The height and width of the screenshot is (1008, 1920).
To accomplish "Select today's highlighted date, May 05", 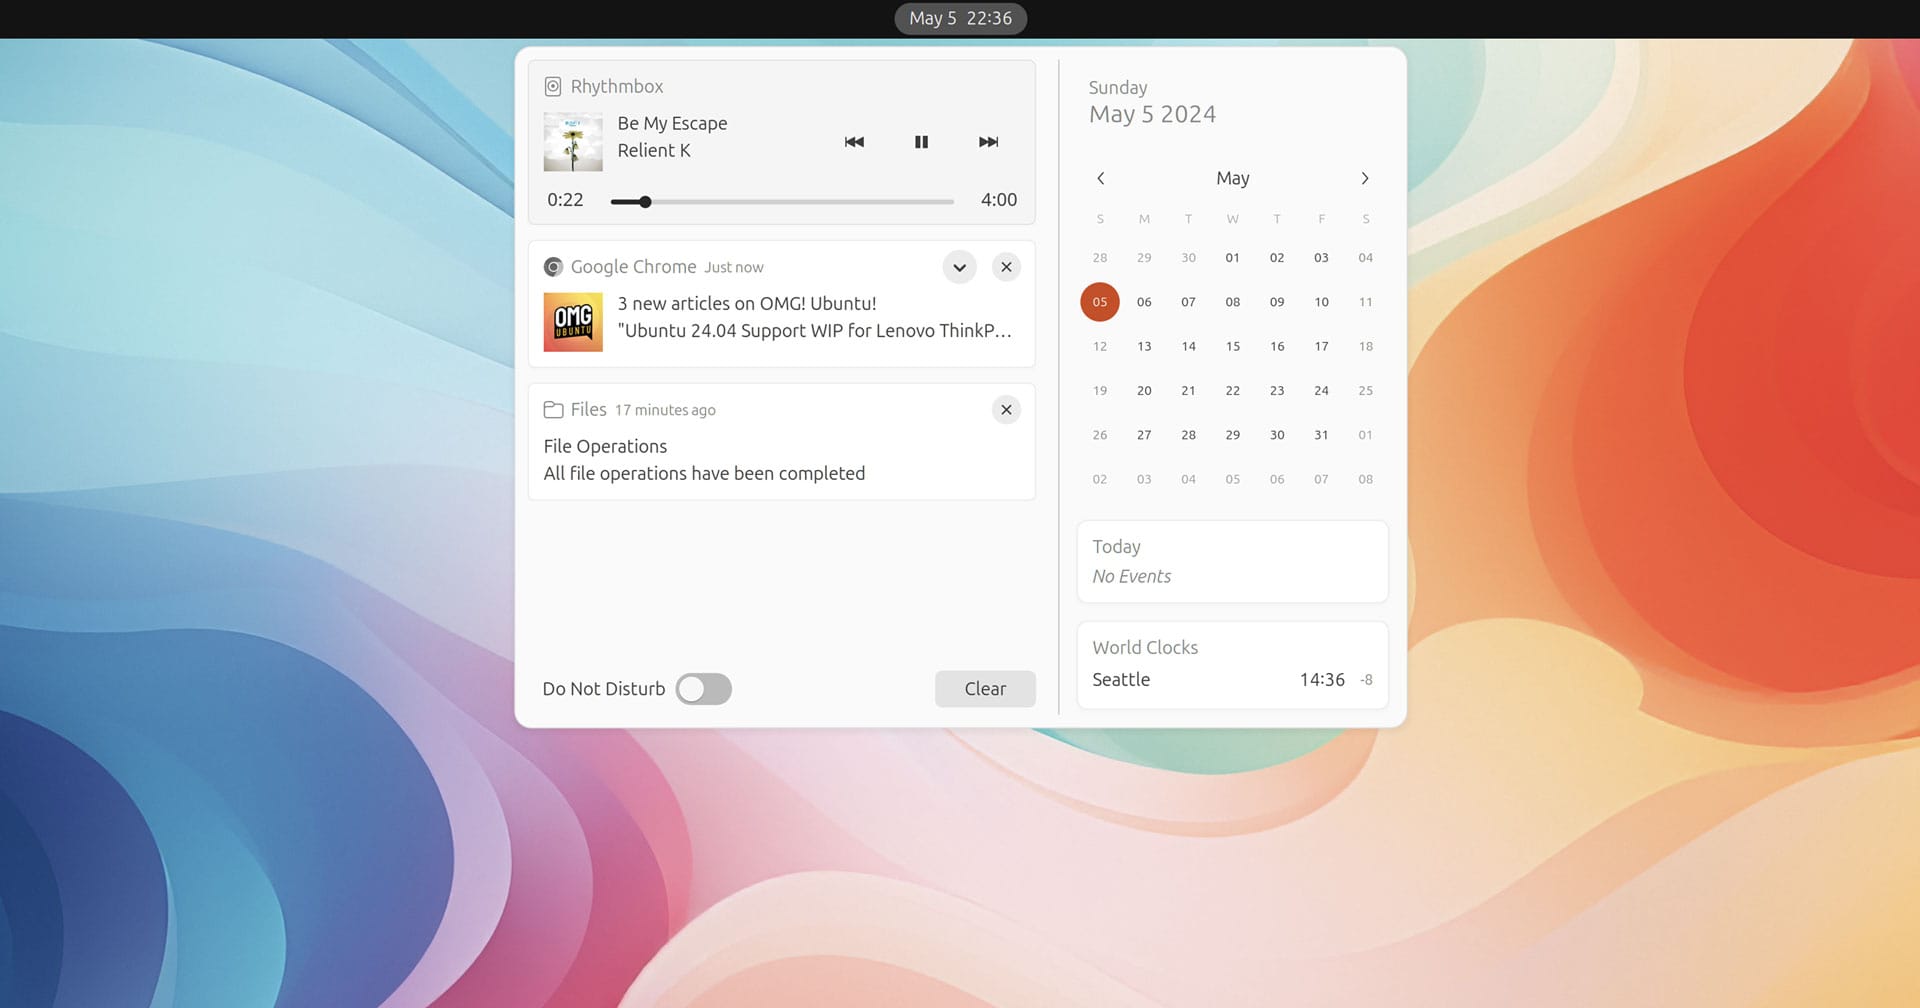I will 1100,302.
